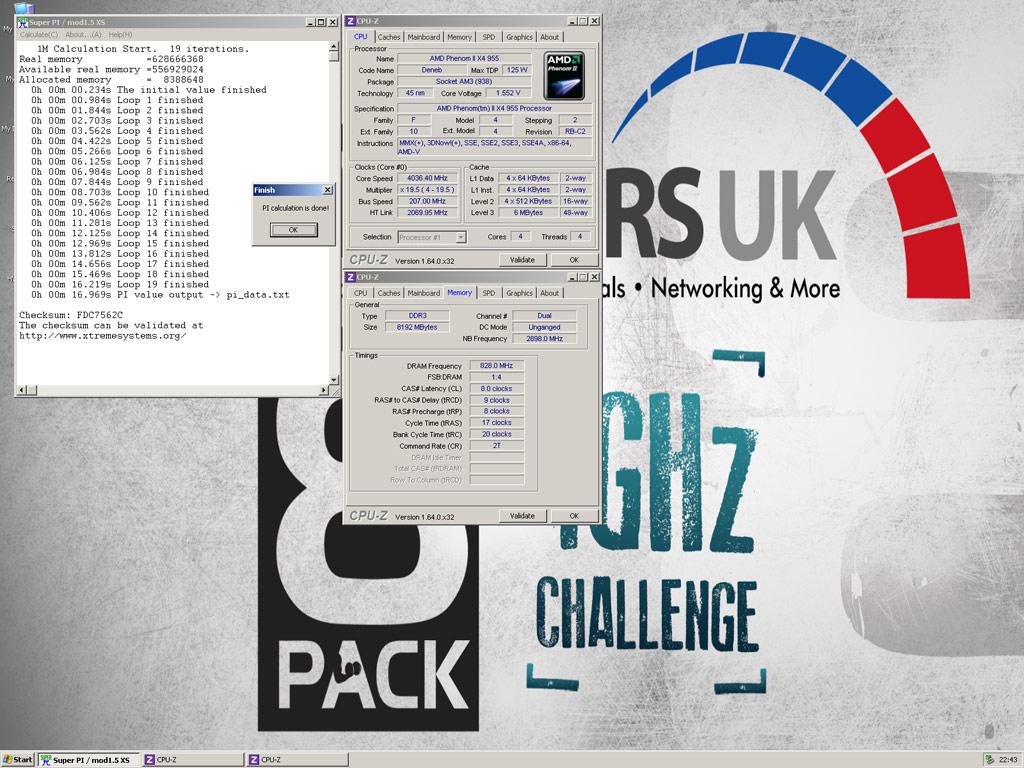Select Graphics tab in lower CPU-Z window
1024x768 pixels.
click(519, 293)
